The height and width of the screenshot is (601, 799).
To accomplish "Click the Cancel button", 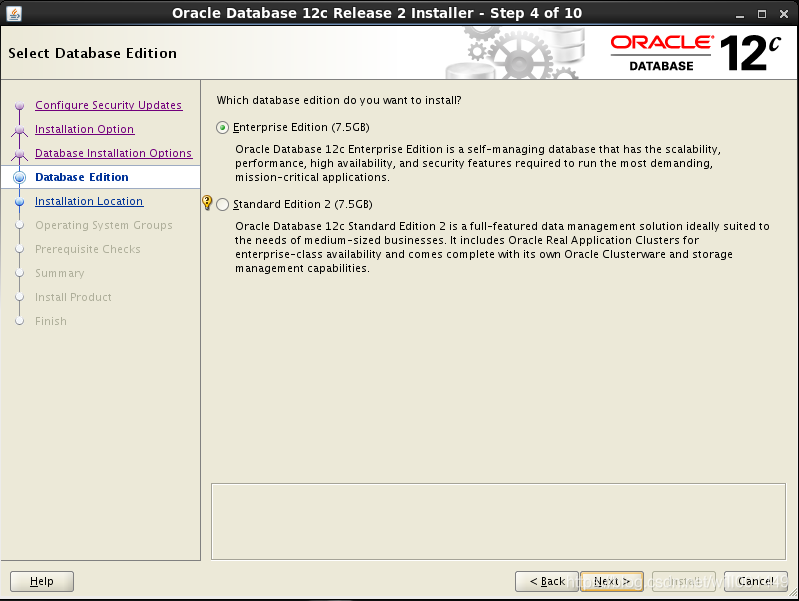I will click(756, 581).
